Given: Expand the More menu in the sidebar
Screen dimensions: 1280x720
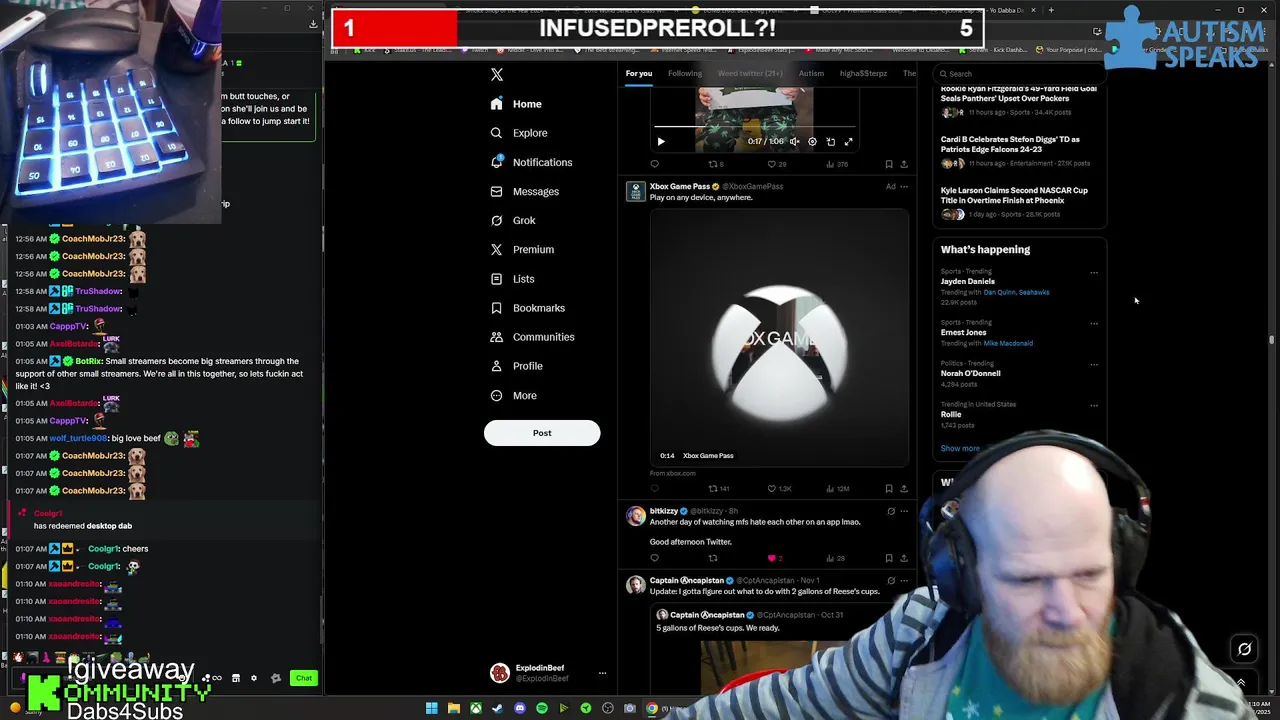Looking at the screenshot, I should (513, 395).
